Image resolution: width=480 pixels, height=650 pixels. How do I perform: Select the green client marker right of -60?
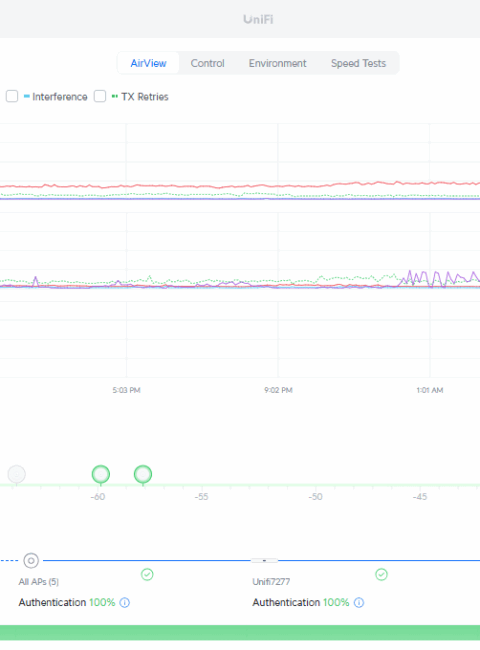[x=143, y=474]
